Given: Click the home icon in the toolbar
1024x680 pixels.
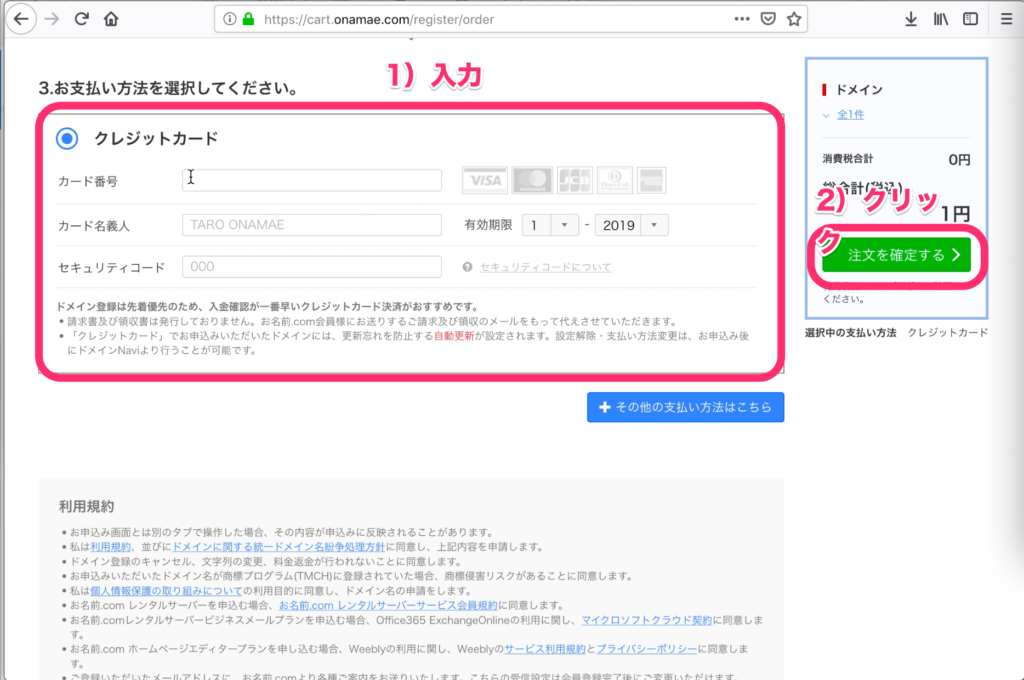Looking at the screenshot, I should coord(110,18).
